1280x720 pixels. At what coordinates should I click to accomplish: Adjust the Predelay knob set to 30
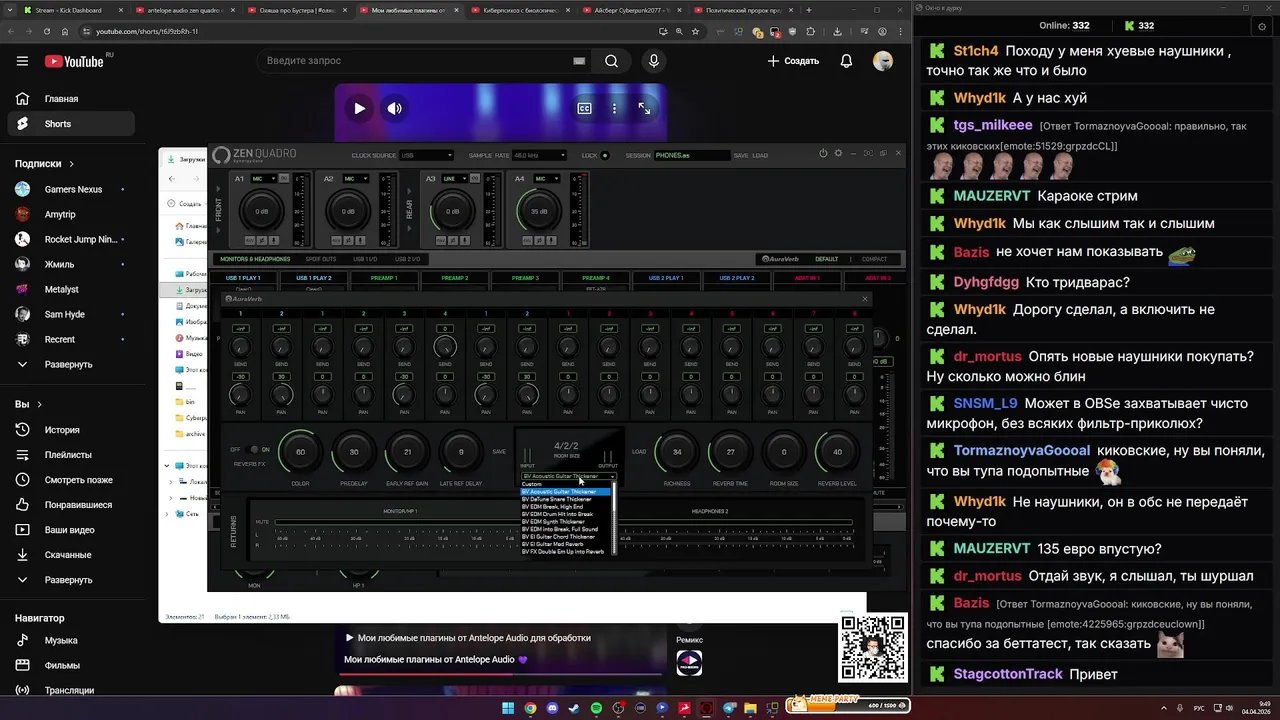[x=354, y=452]
